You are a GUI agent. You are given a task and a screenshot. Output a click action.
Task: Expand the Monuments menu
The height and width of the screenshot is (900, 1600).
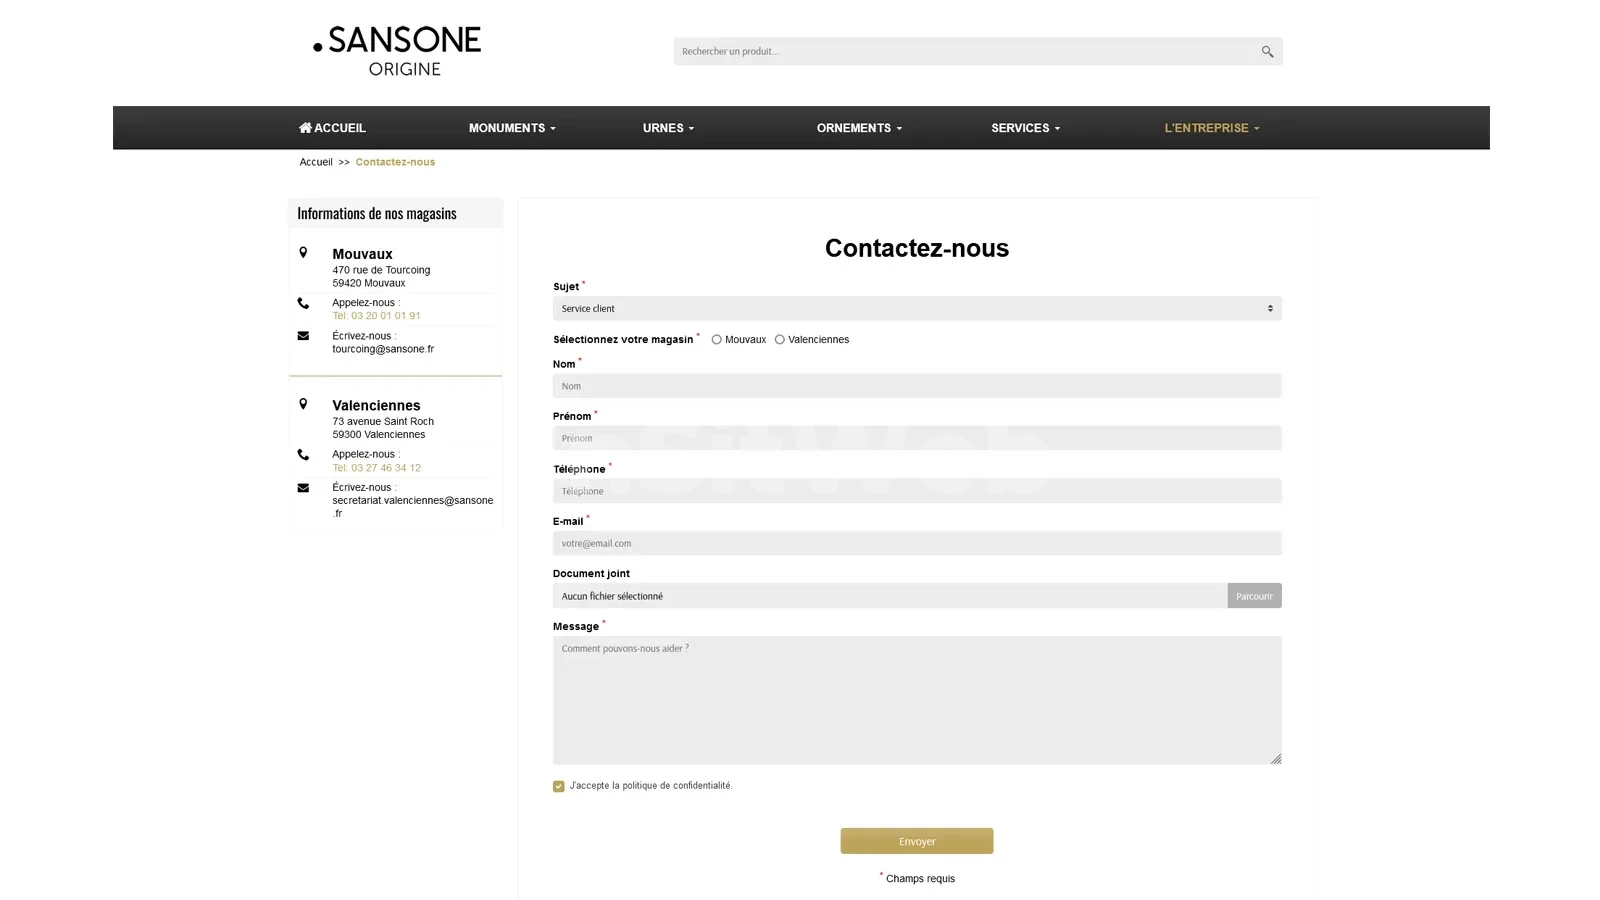click(x=511, y=128)
